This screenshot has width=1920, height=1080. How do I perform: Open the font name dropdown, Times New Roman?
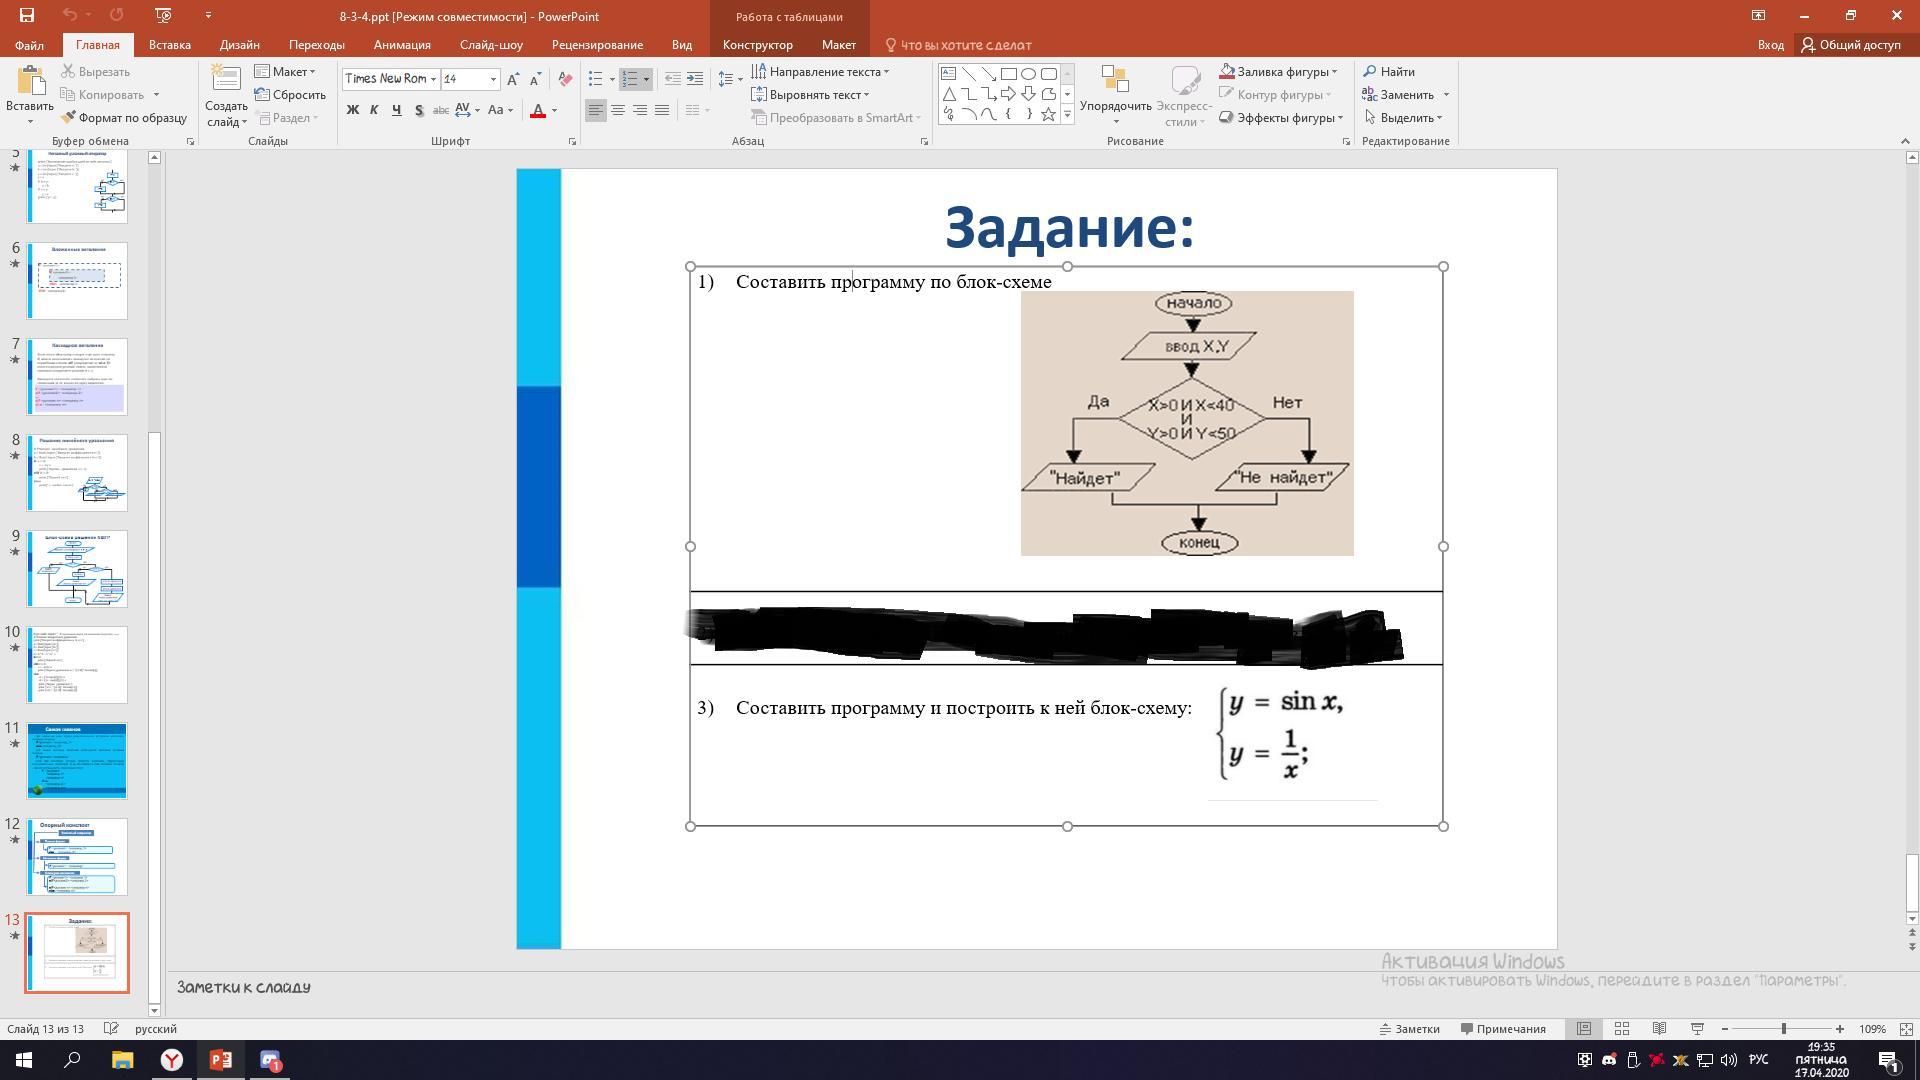433,79
